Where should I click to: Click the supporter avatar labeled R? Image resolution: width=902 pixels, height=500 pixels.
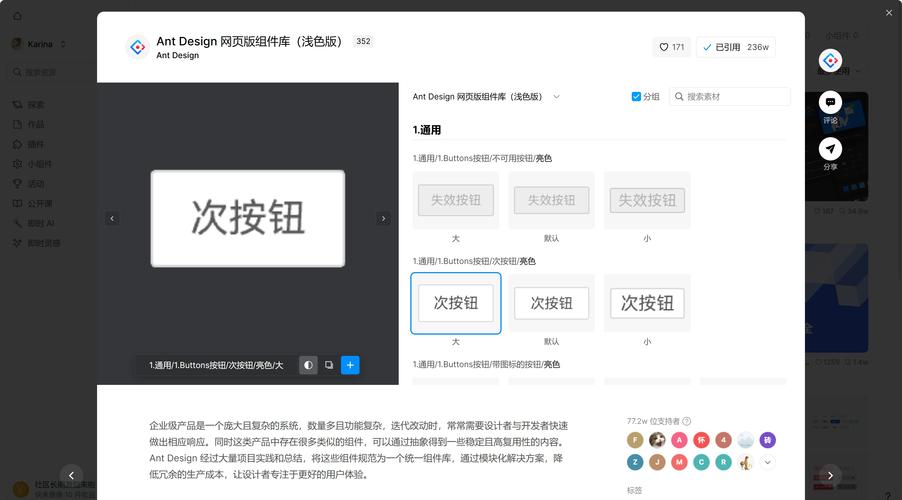[724, 462]
